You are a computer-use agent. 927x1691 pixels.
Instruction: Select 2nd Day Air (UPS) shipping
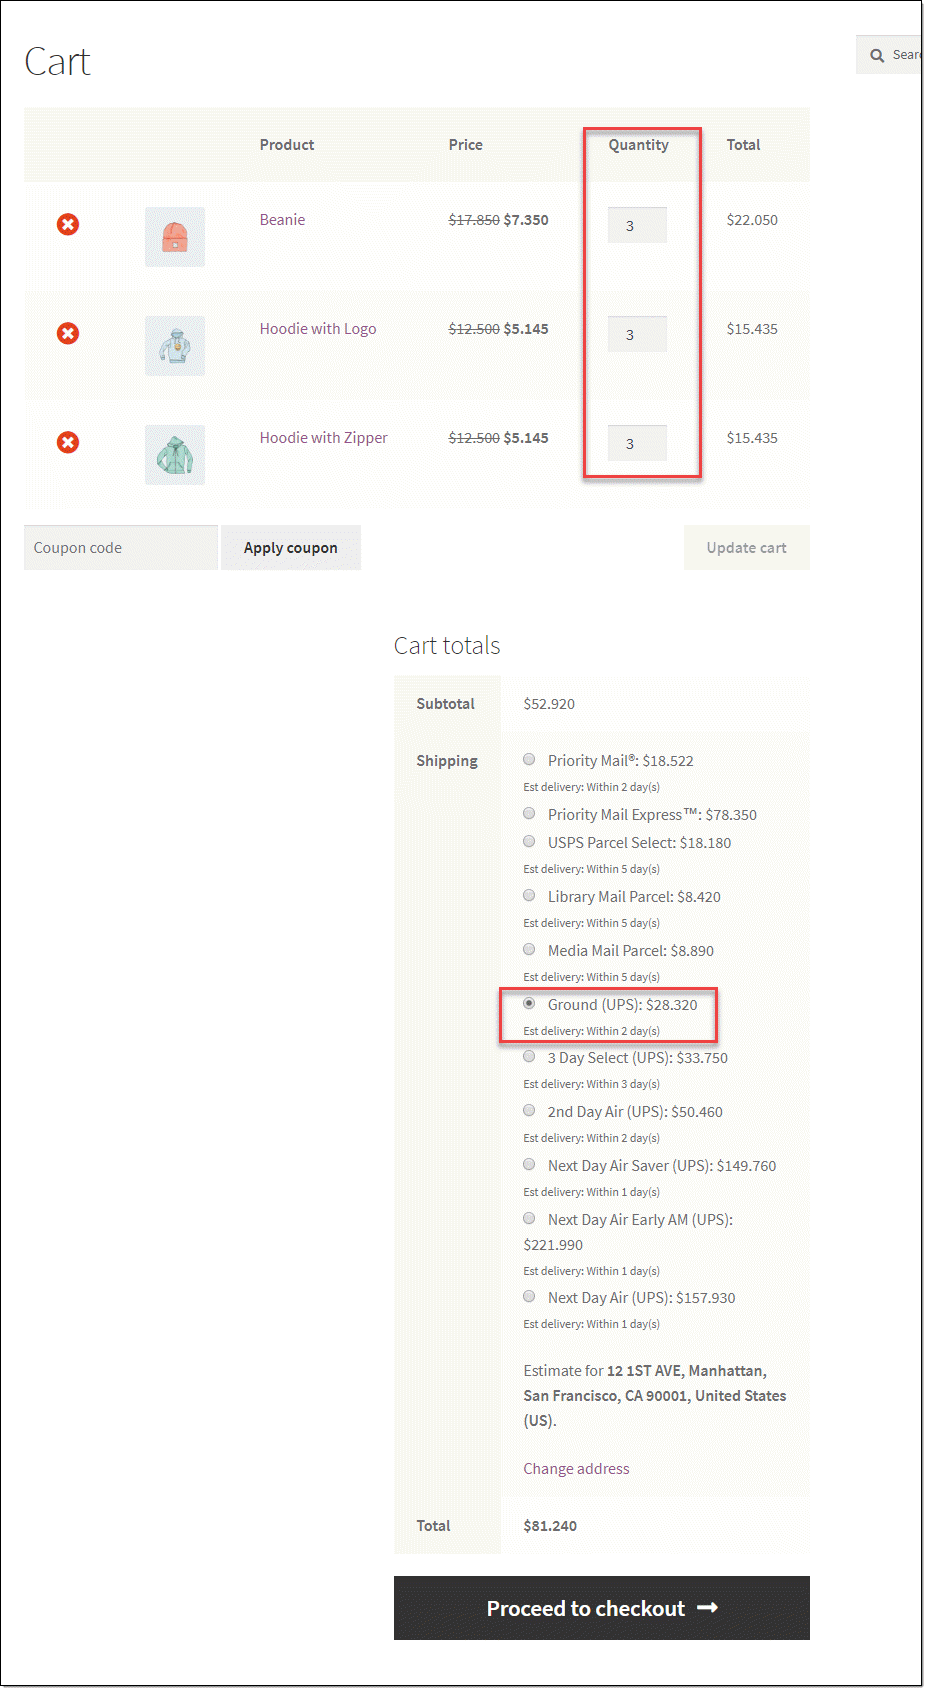[529, 1111]
